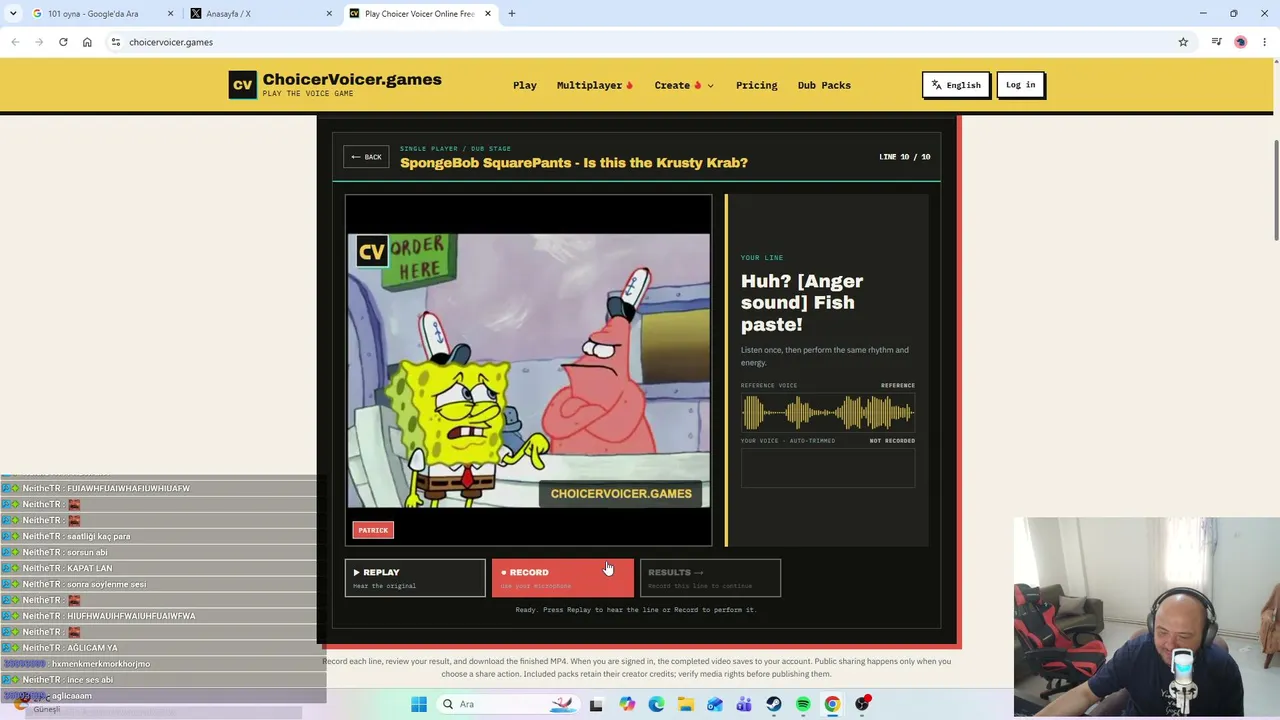Go to the Pricing page
This screenshot has width=1280, height=720.
tap(756, 85)
